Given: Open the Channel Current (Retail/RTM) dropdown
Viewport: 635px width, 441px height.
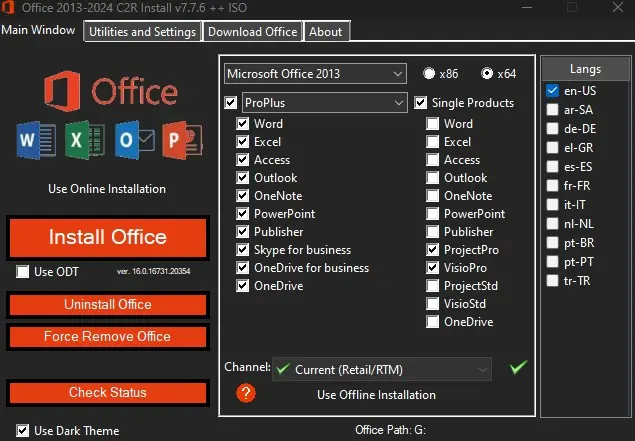Looking at the screenshot, I should click(x=382, y=369).
